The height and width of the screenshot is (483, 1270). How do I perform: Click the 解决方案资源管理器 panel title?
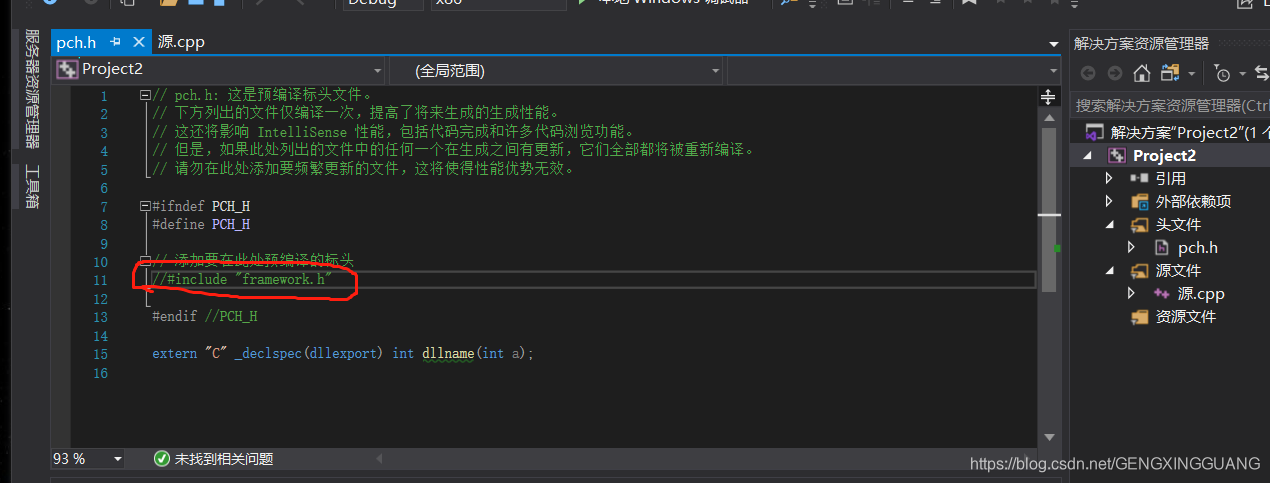[1141, 43]
